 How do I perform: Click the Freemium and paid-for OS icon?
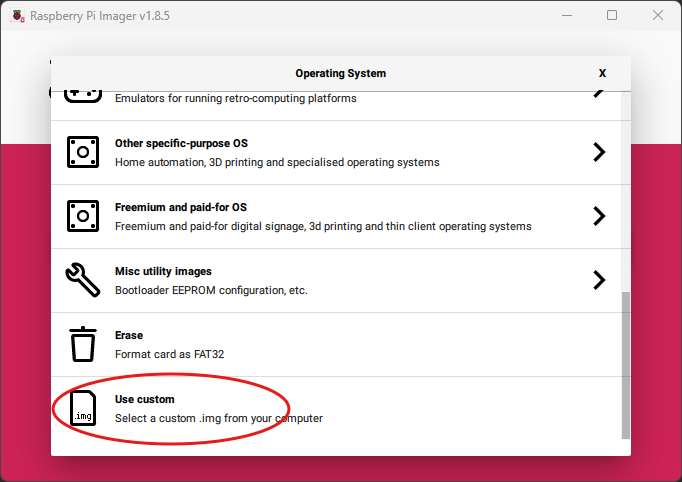(x=83, y=216)
